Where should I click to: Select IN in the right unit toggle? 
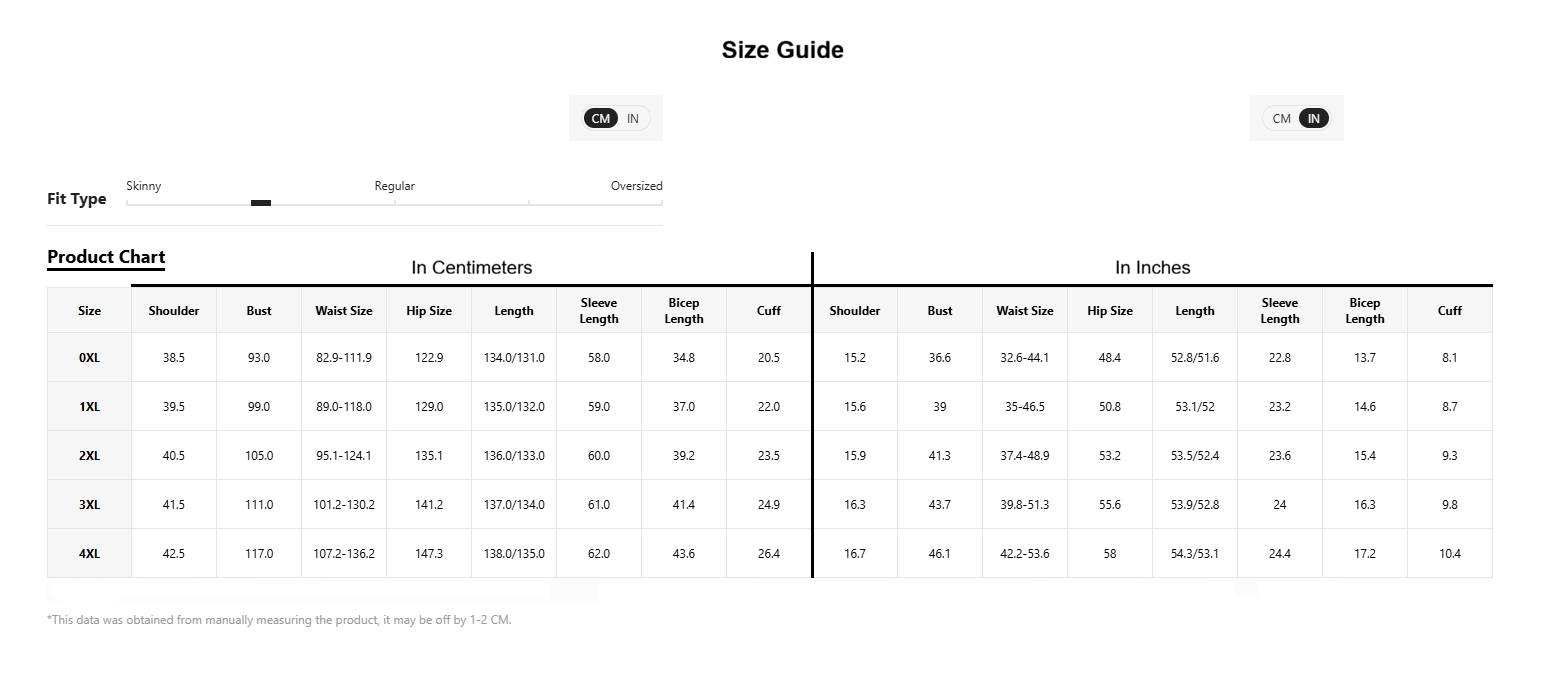(1314, 118)
